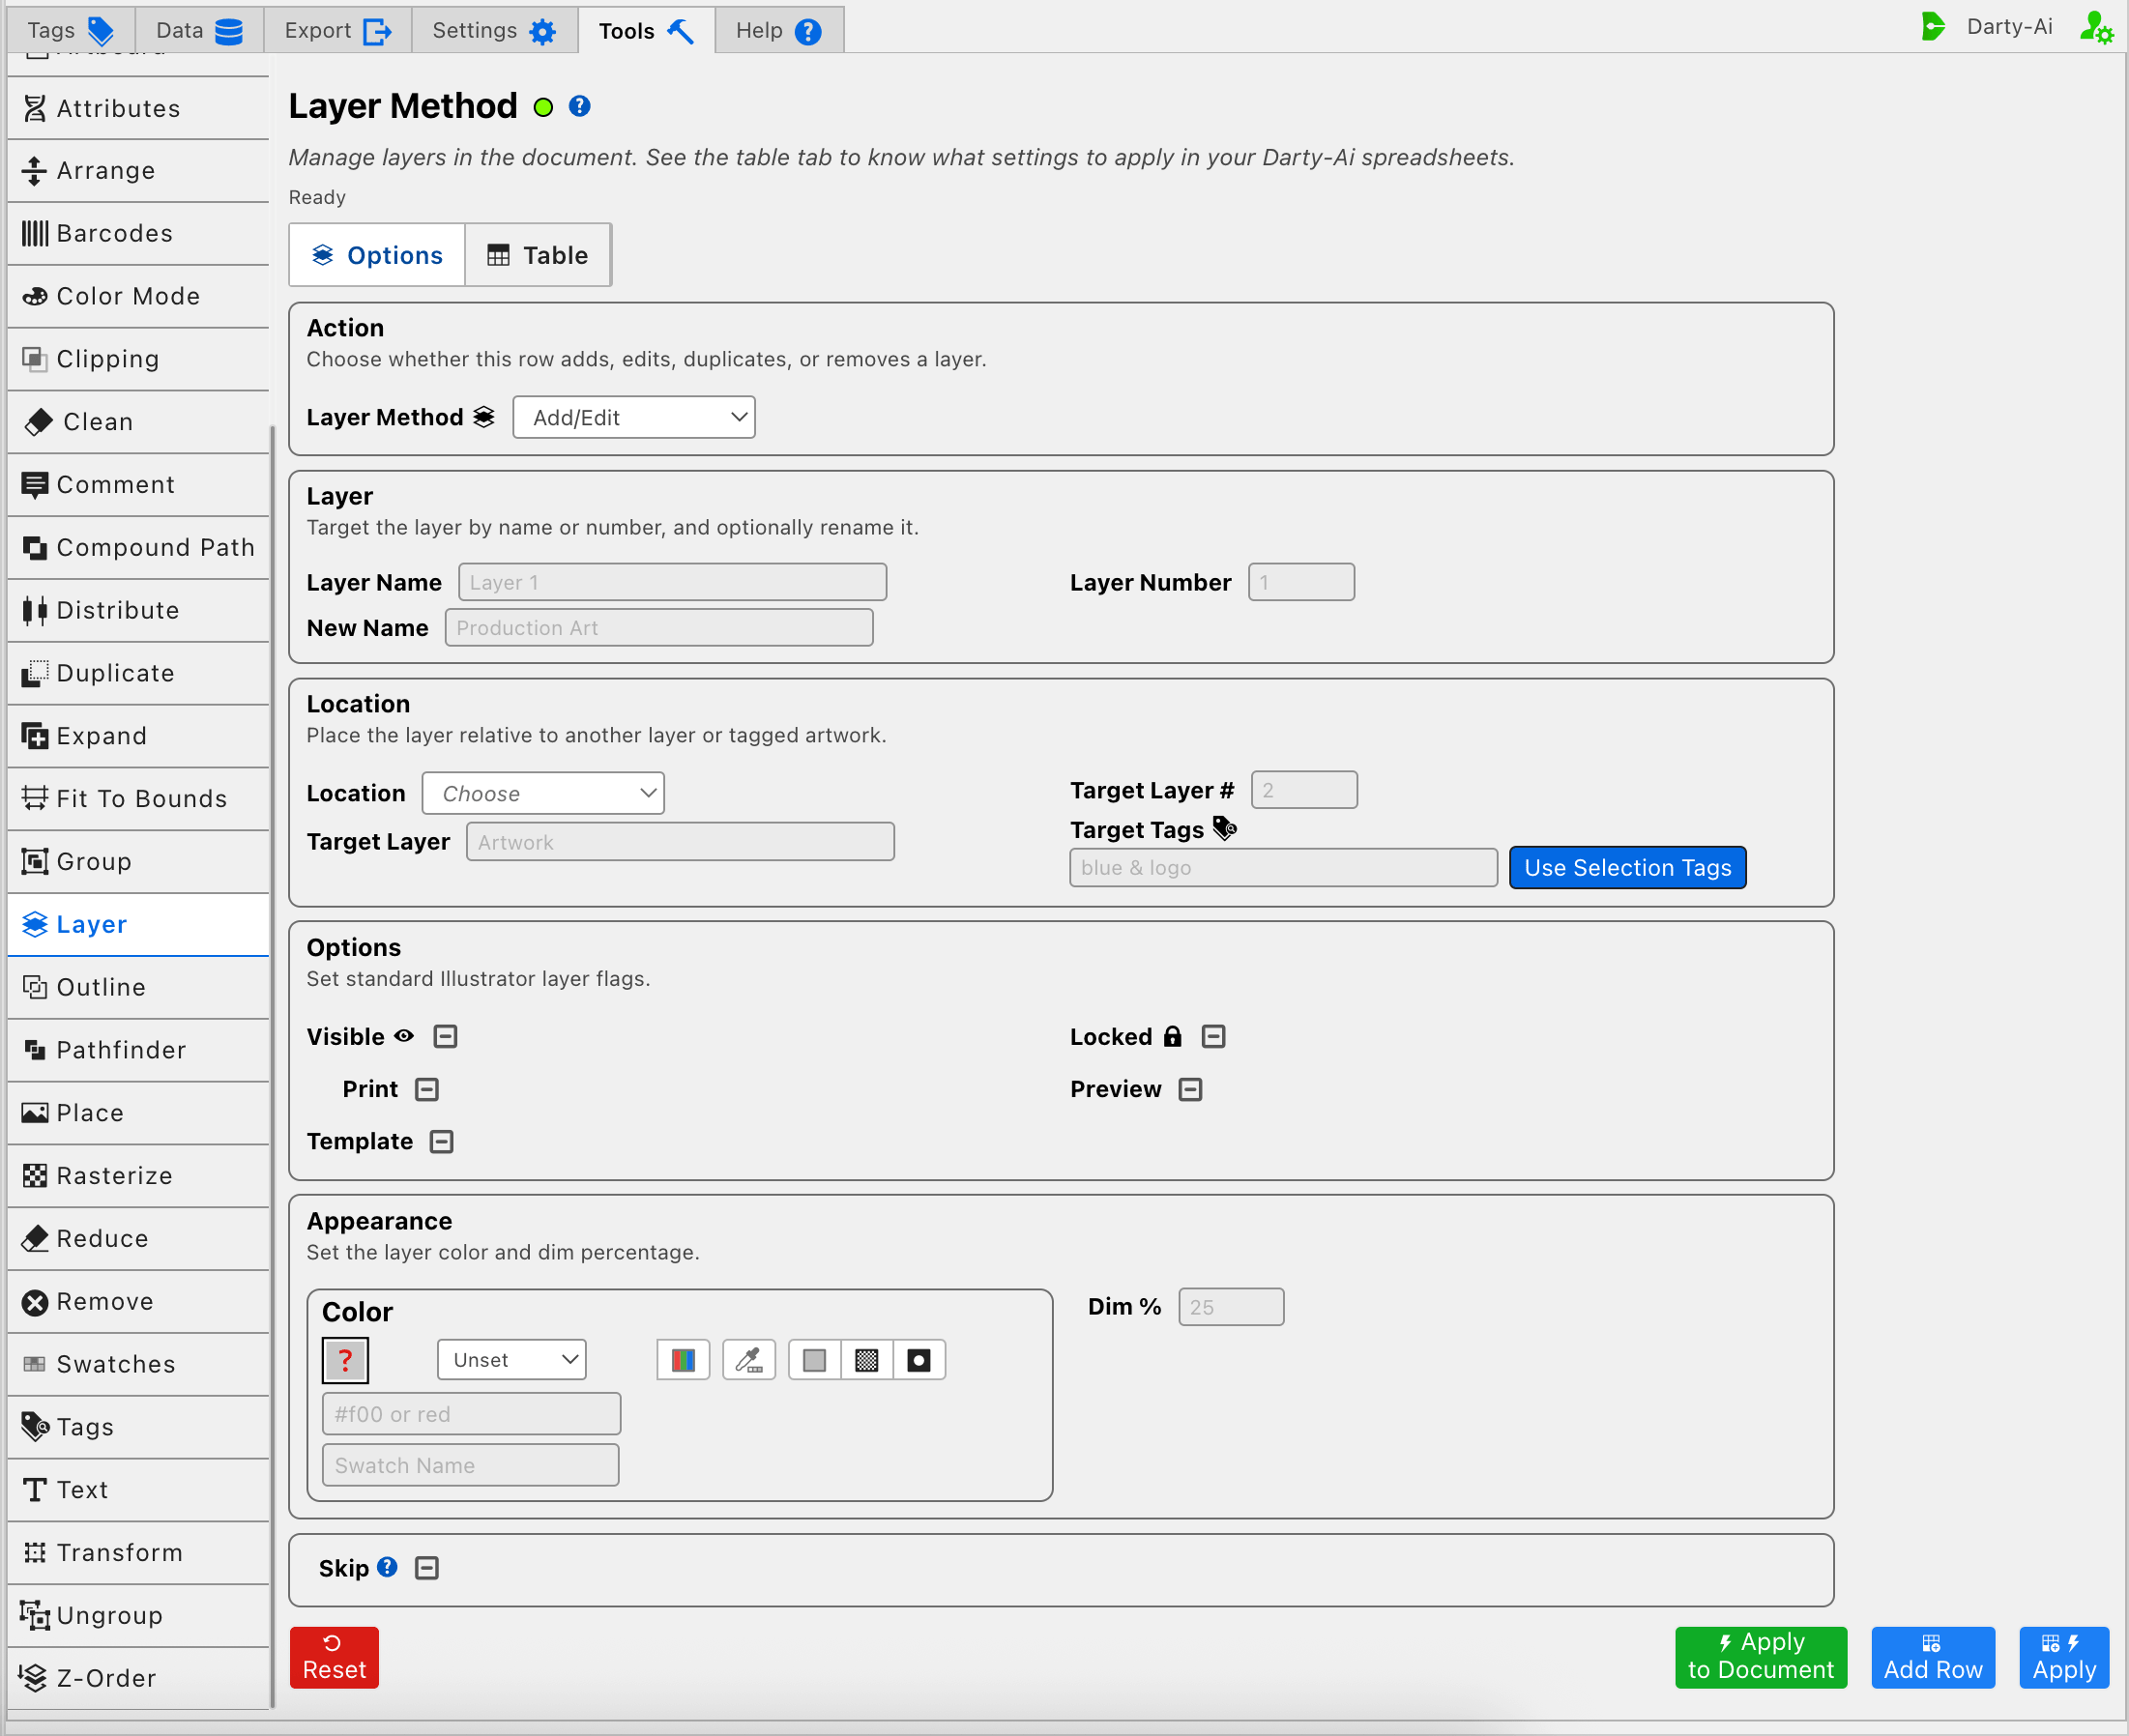This screenshot has height=1736, width=2129.
Task: Switch to the Settings tab
Action: (x=494, y=30)
